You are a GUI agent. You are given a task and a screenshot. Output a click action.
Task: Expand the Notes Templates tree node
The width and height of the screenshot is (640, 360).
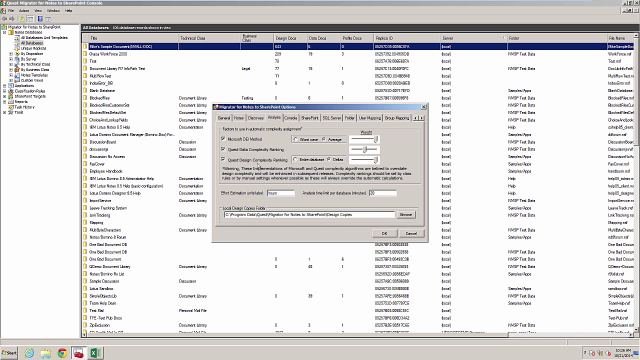[11, 75]
